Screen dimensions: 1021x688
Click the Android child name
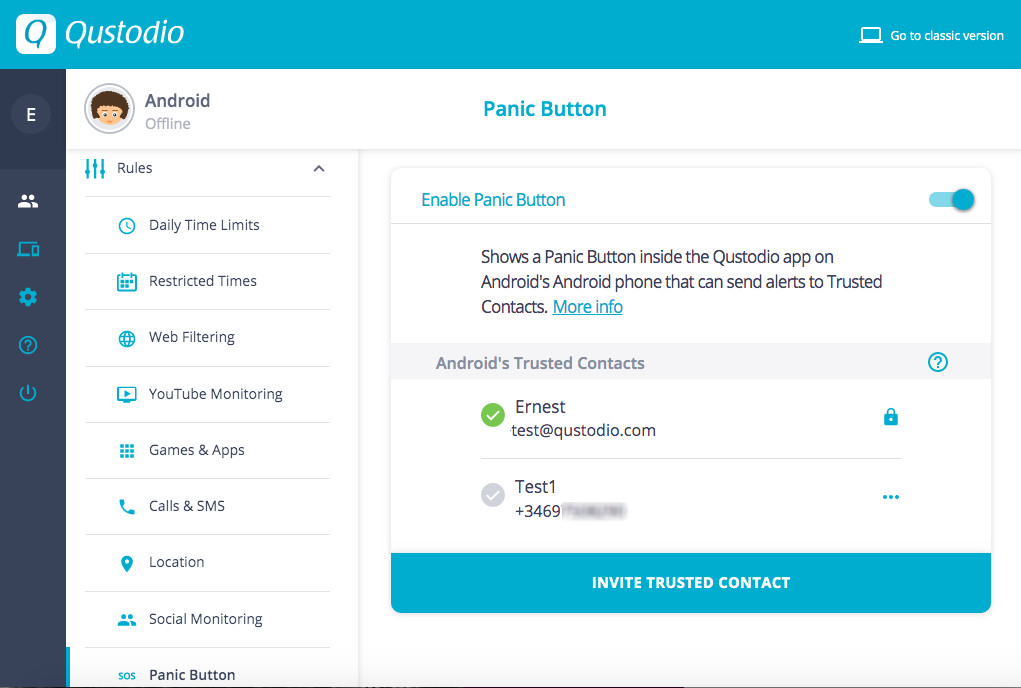[x=177, y=101]
